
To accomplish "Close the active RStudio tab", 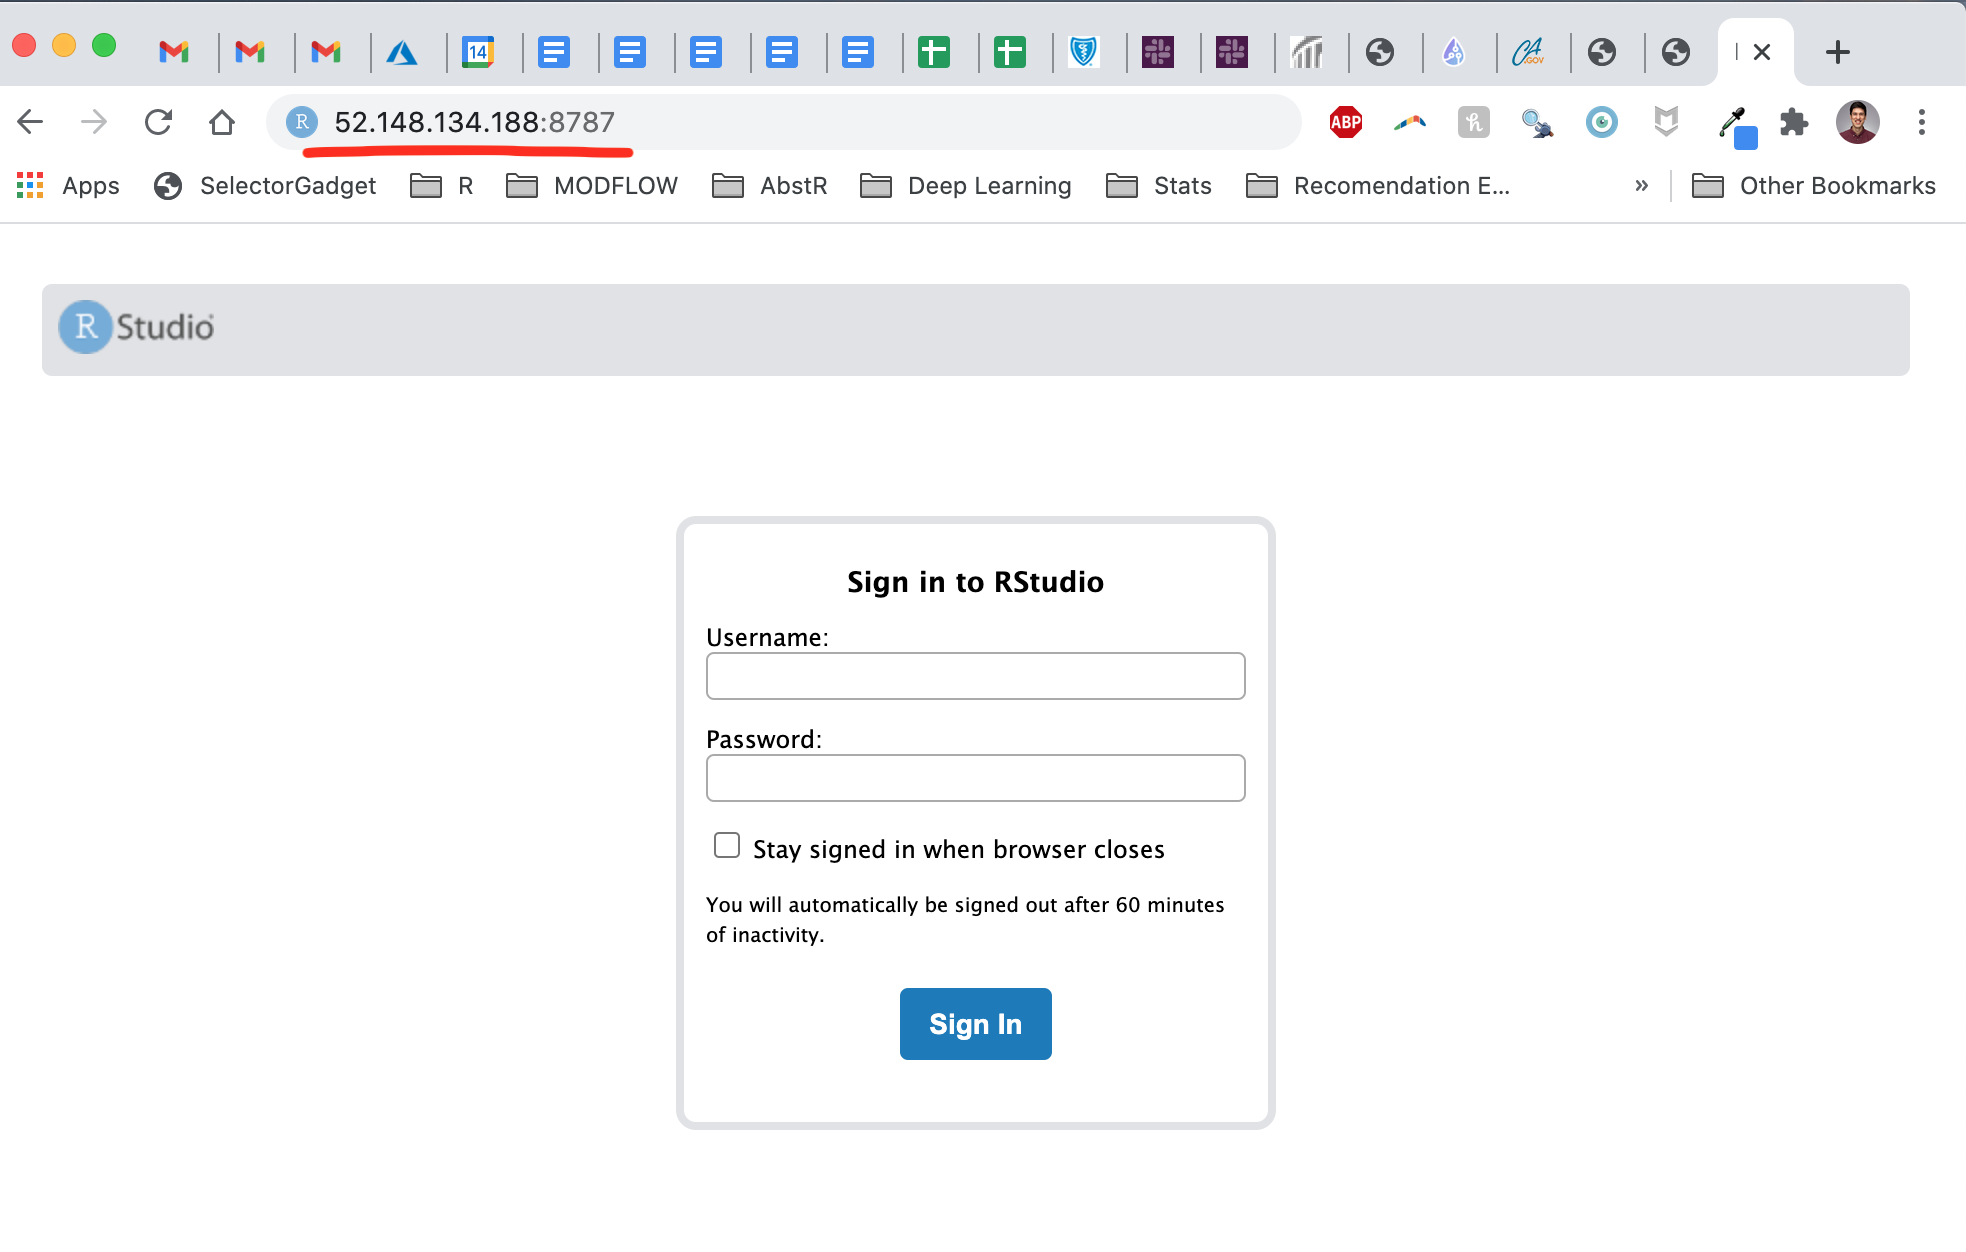I will pos(1762,52).
